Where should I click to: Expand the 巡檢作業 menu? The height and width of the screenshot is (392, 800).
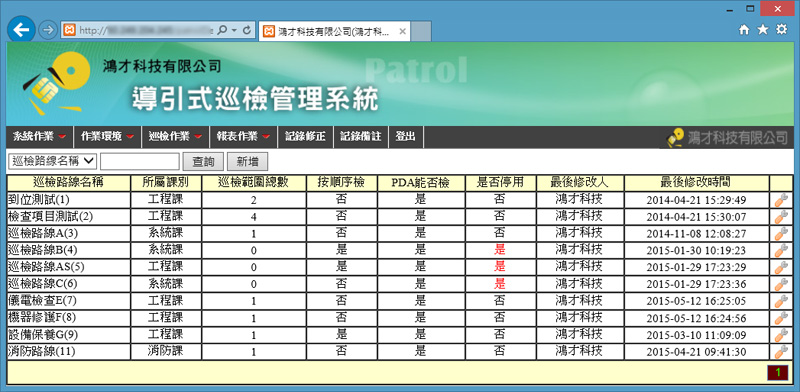tap(176, 137)
